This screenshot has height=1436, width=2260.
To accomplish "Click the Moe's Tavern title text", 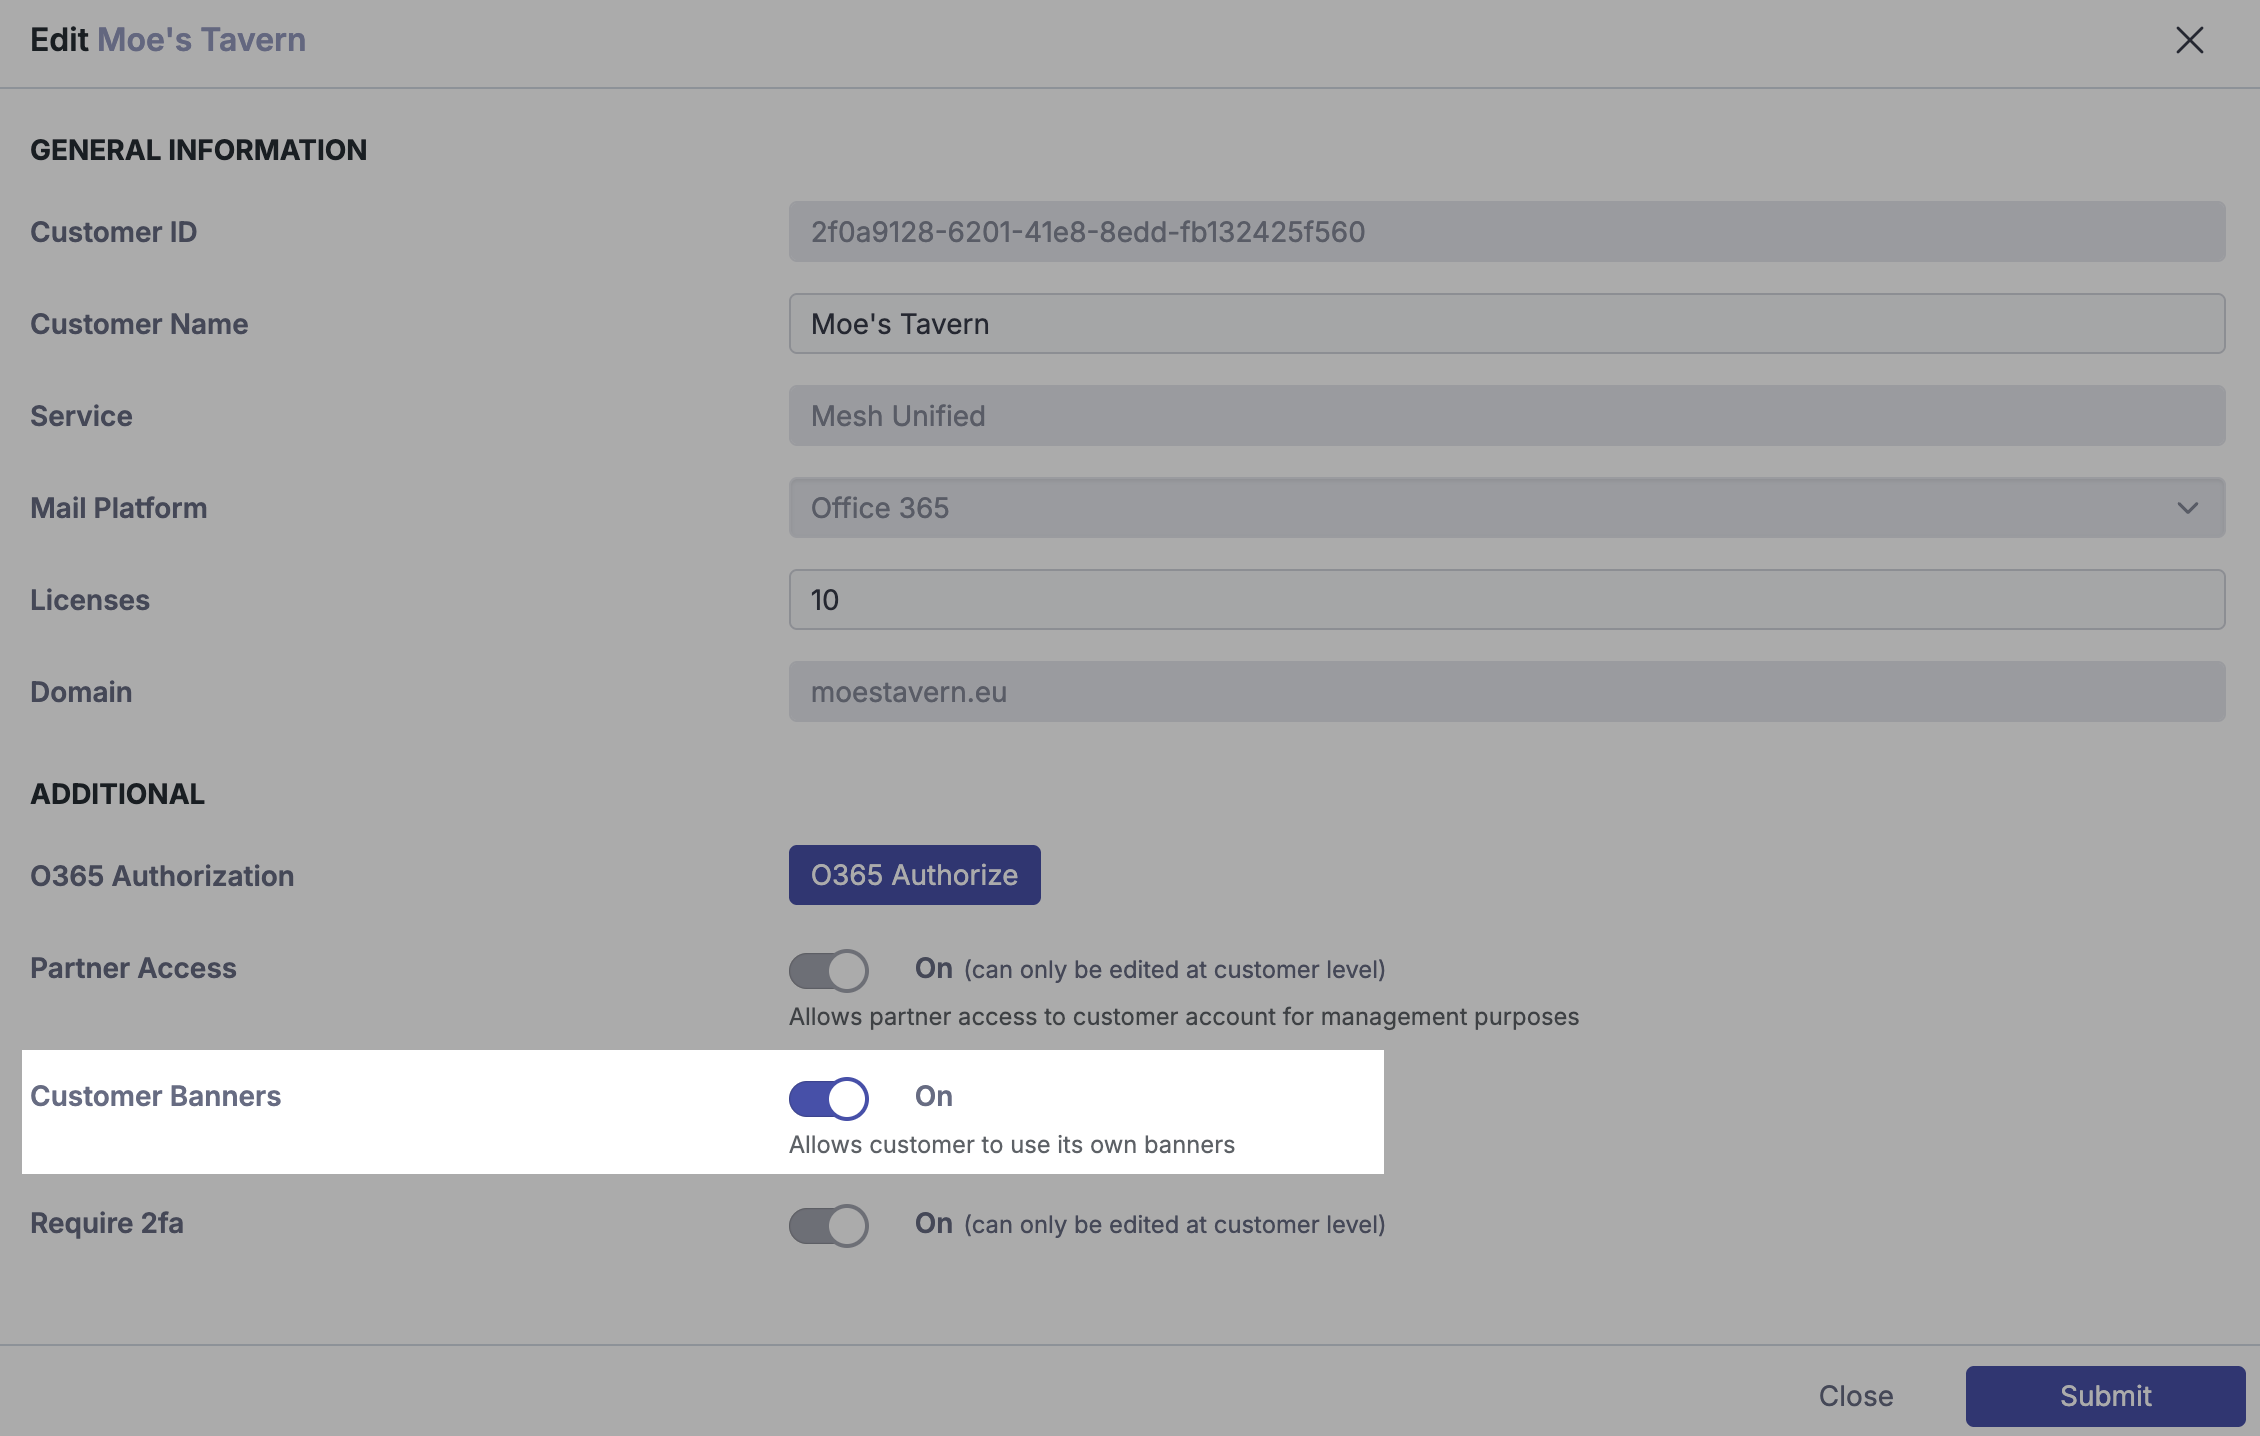I will [201, 40].
